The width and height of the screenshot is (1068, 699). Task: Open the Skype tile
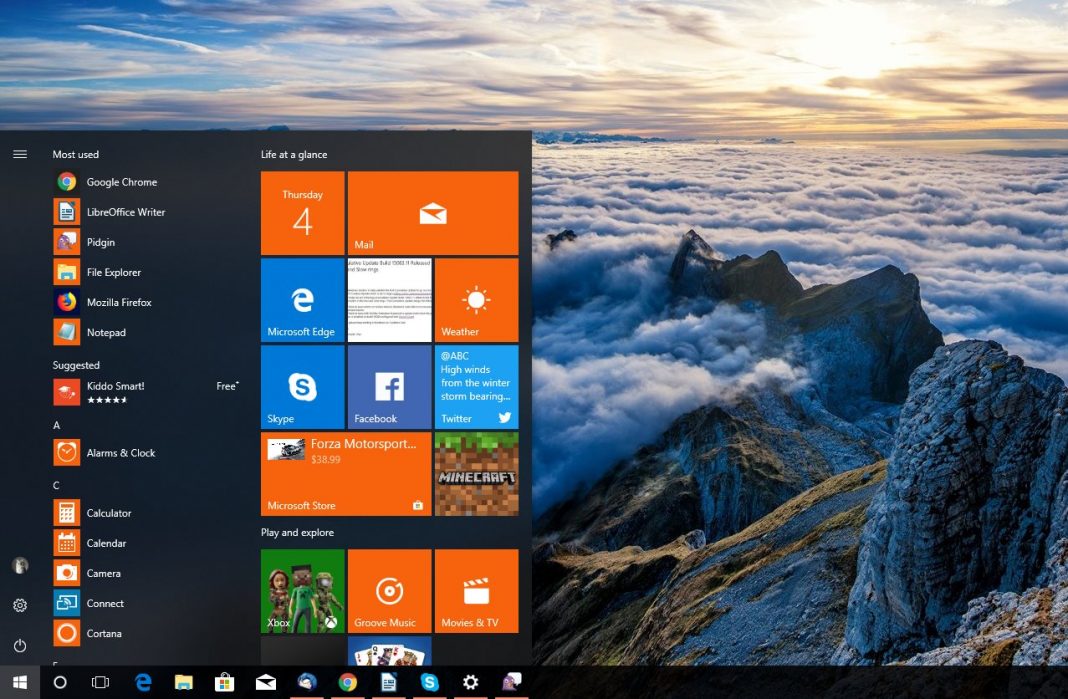[302, 386]
